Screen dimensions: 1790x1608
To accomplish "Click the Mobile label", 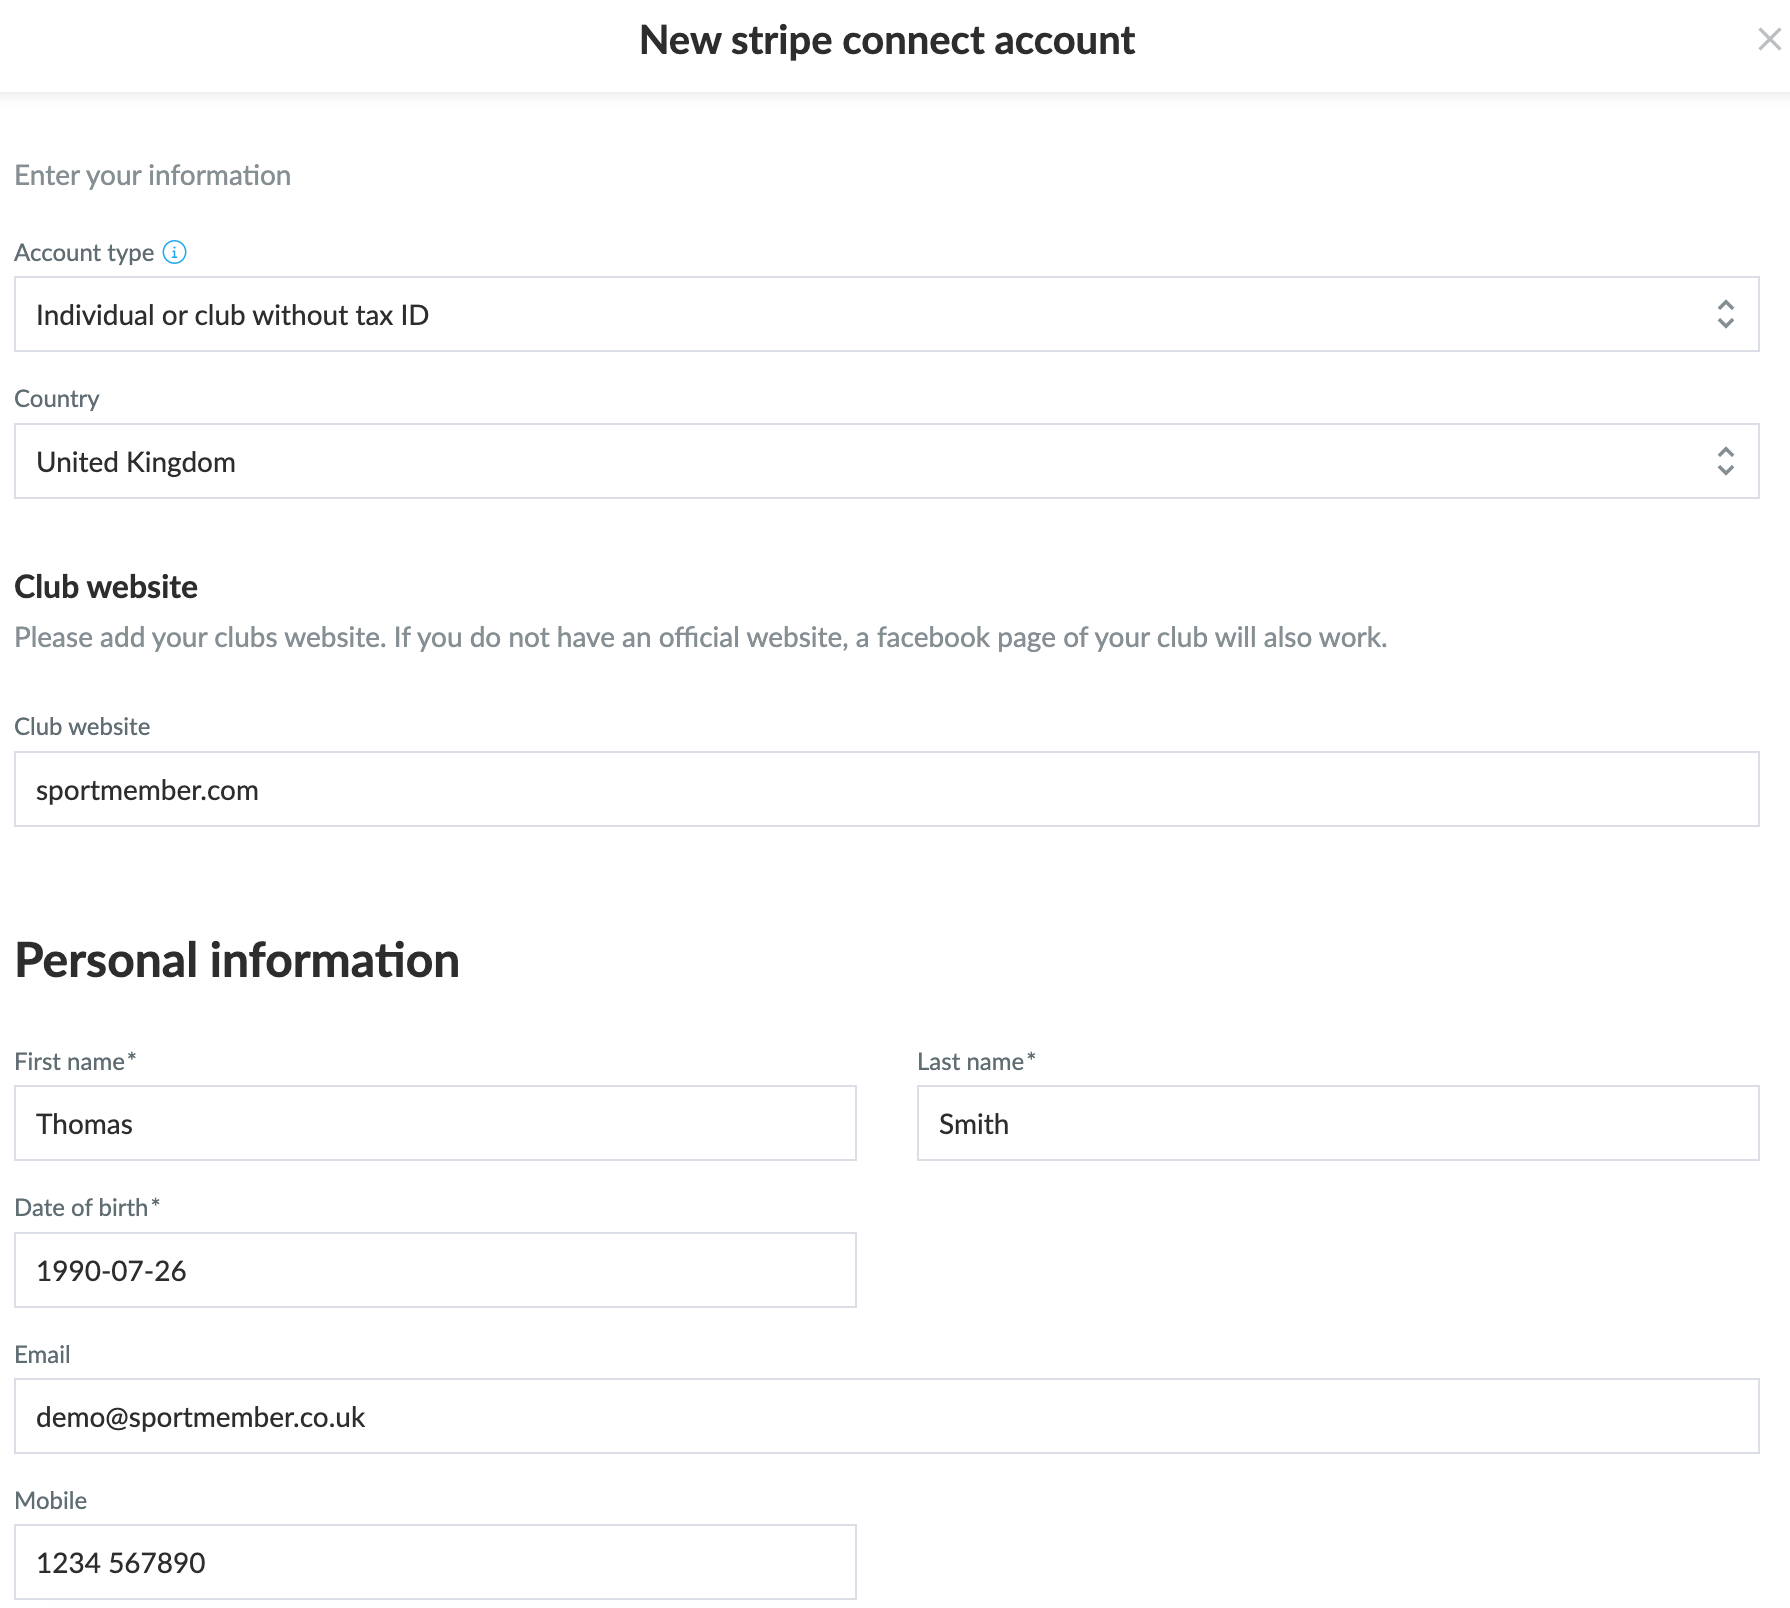I will point(50,1500).
